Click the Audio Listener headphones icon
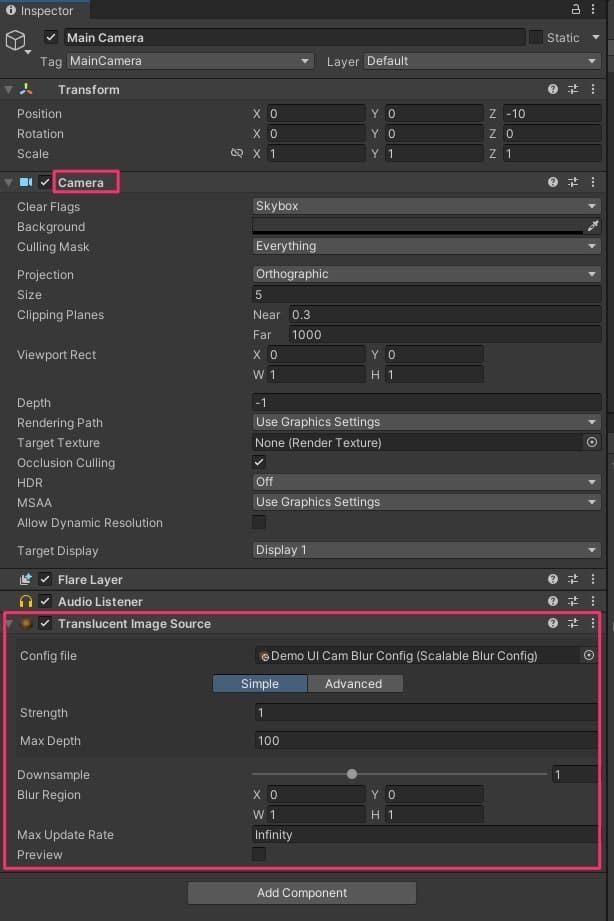Viewport: 614px width, 921px height. (26, 601)
